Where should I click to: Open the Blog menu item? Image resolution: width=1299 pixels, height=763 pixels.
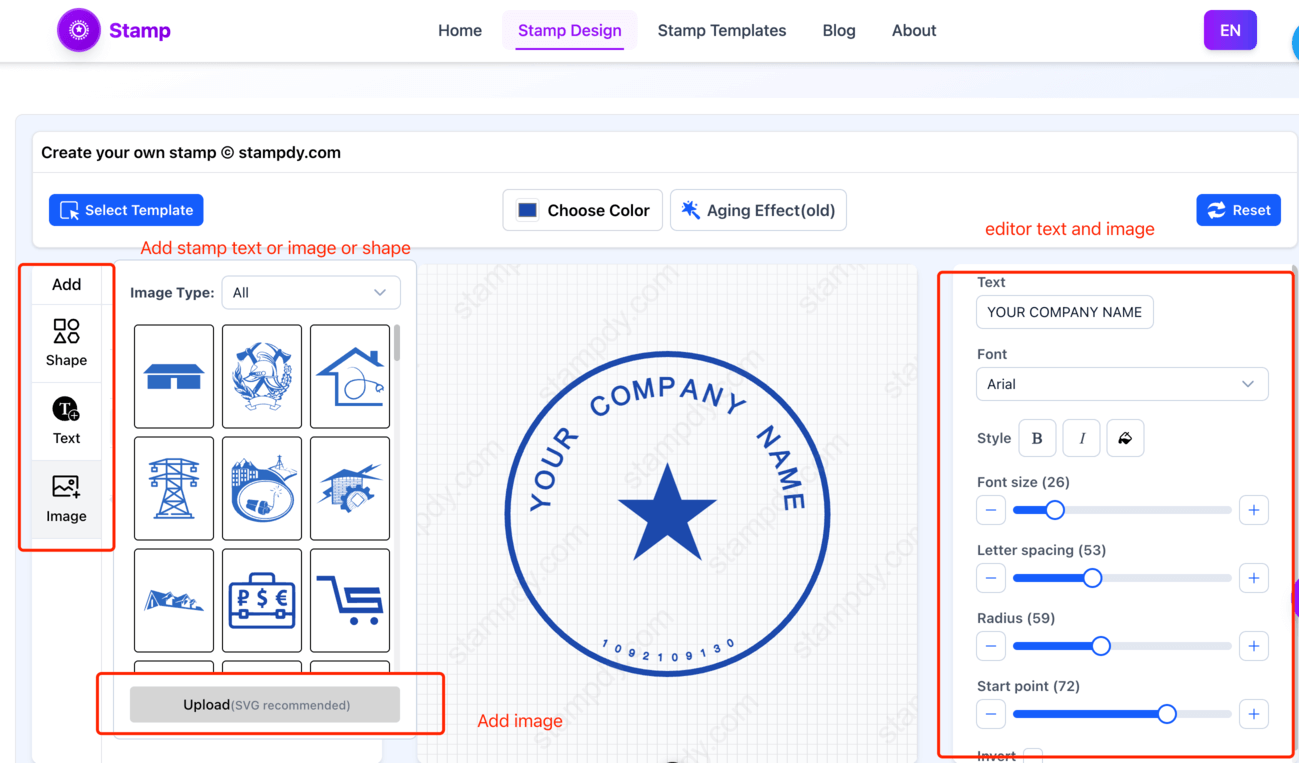click(838, 30)
